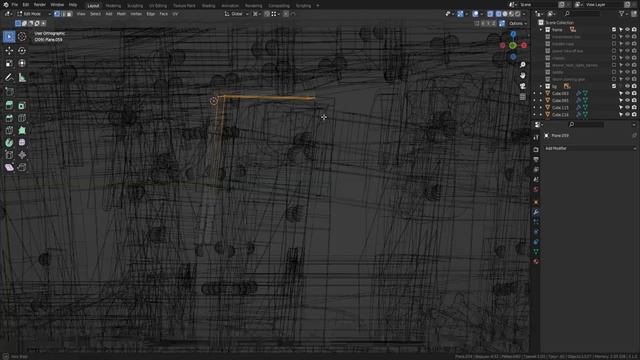Screen dimensions: 640x360
Task: Toggle exclude checkbox for bg collection
Action: pyautogui.click(x=614, y=86)
